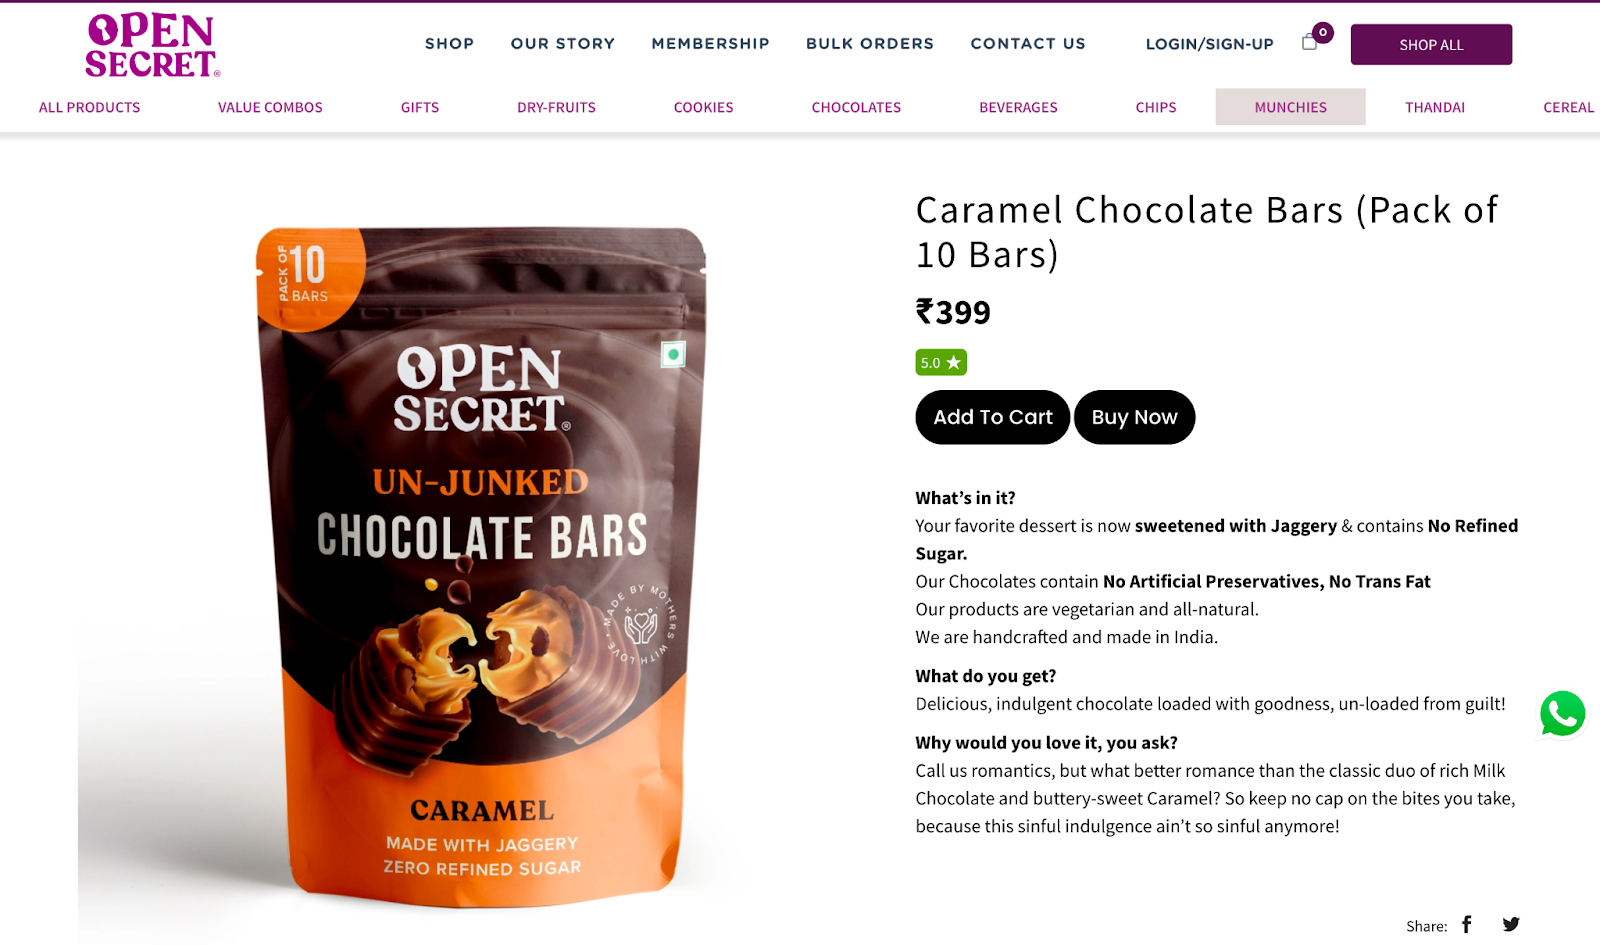Open the Shop menu
The width and height of the screenshot is (1600, 945).
449,43
